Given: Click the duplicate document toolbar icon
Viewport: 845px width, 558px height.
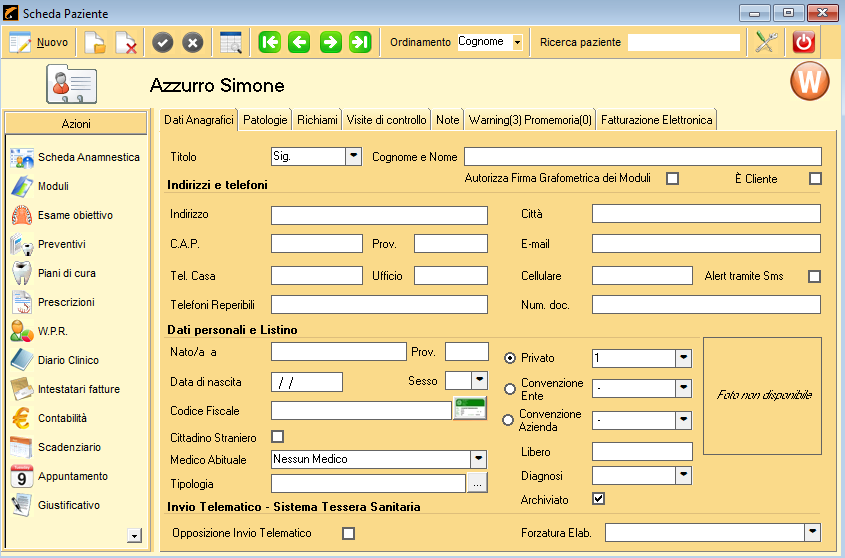Looking at the screenshot, I should [95, 43].
